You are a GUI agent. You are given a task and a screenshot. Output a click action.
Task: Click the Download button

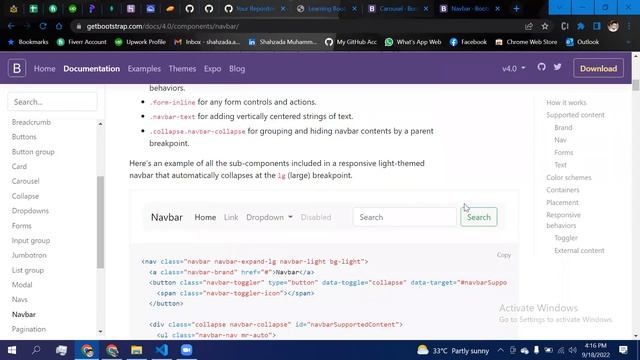tap(598, 69)
